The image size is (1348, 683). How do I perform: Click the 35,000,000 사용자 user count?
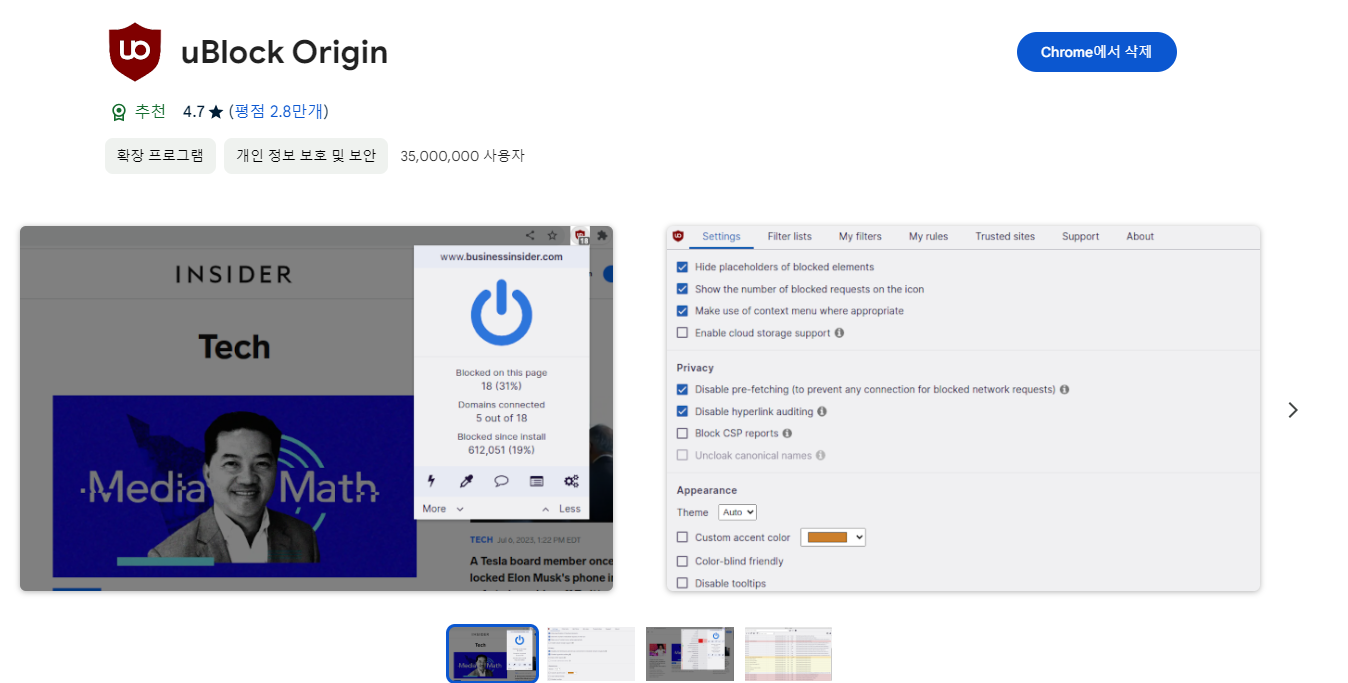click(x=462, y=156)
